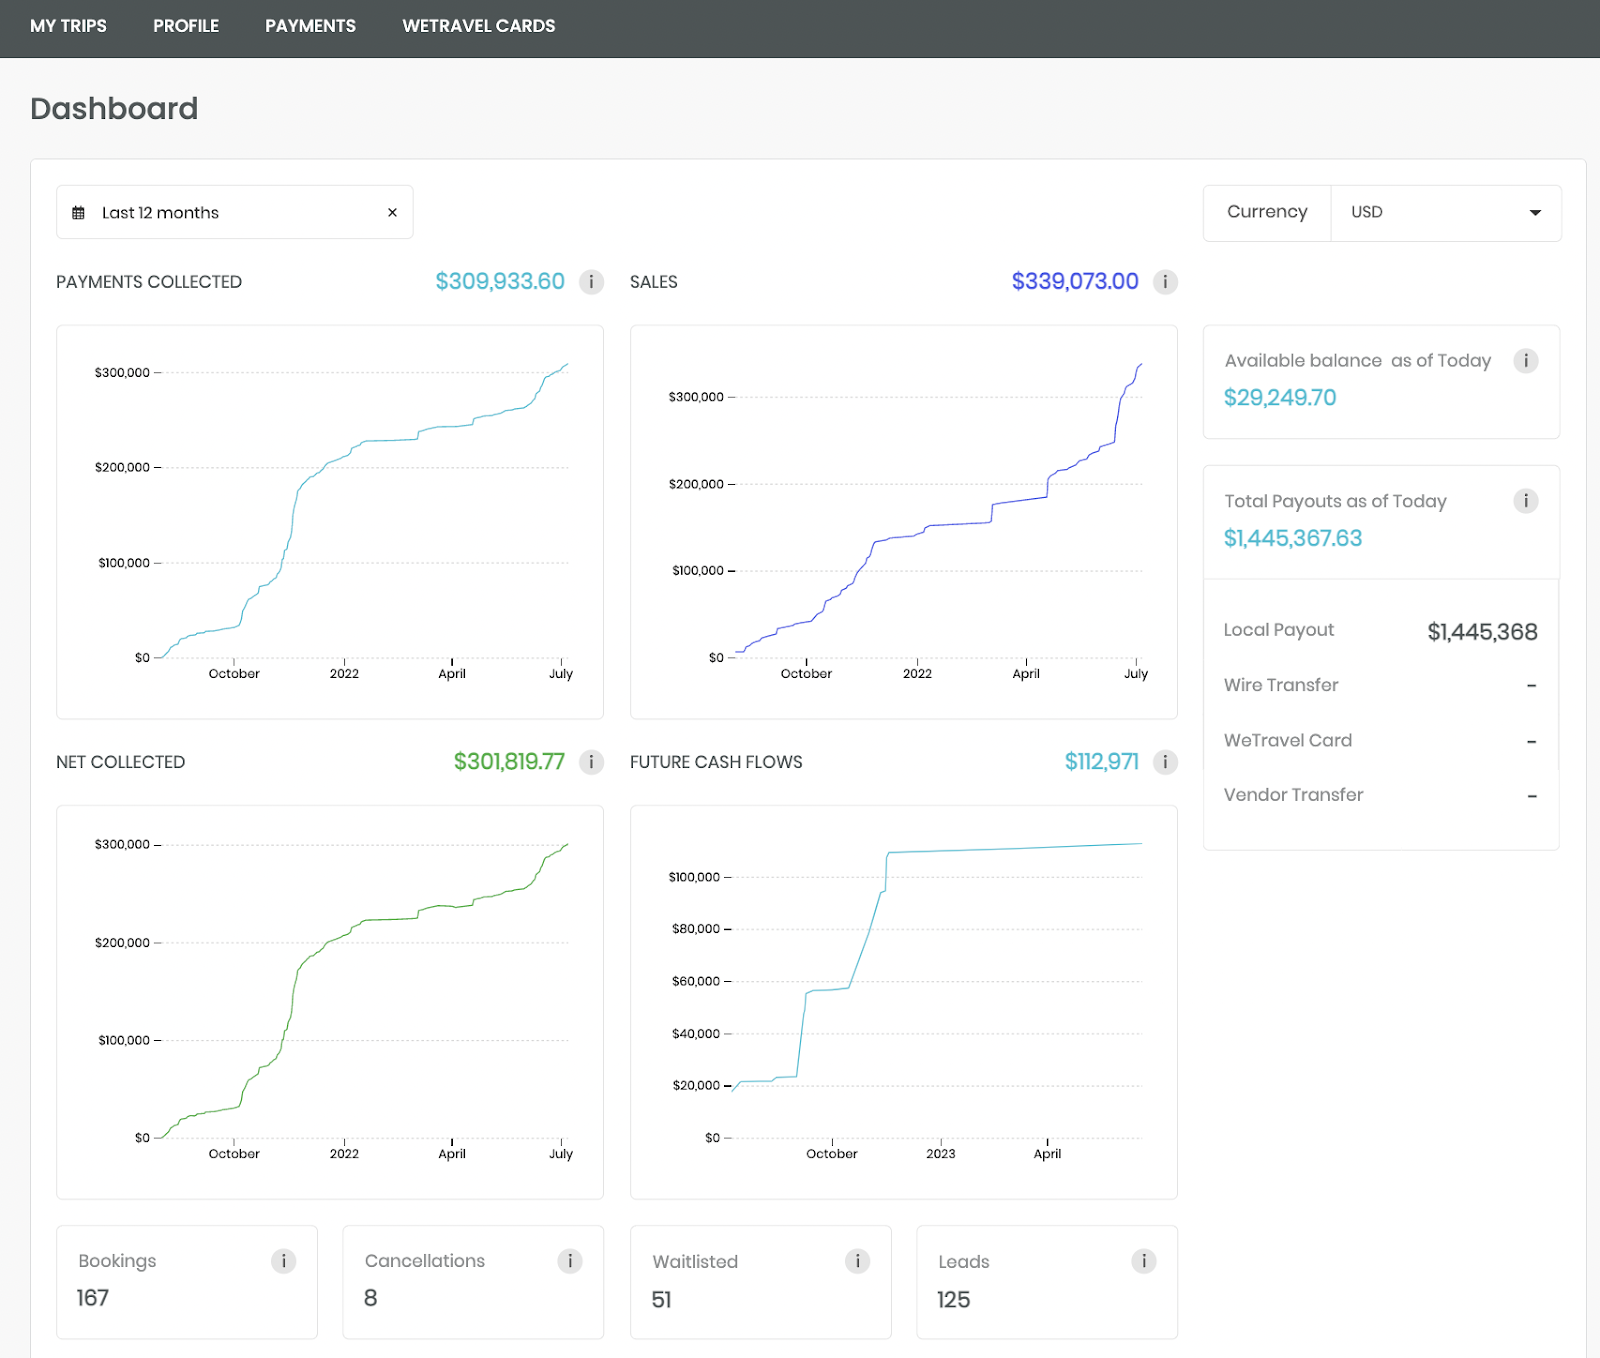Clear the Last 12 months filter
The image size is (1600, 1358).
391,212
